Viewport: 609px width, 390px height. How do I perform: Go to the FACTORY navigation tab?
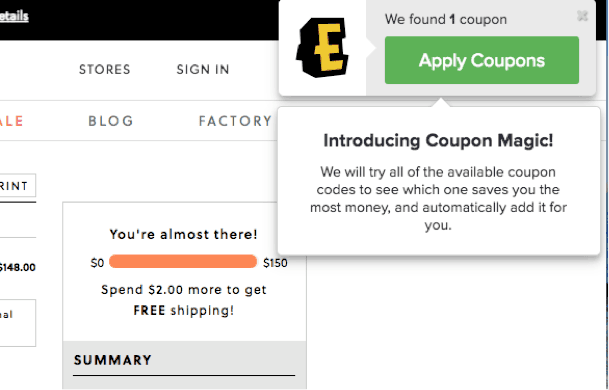[235, 121]
